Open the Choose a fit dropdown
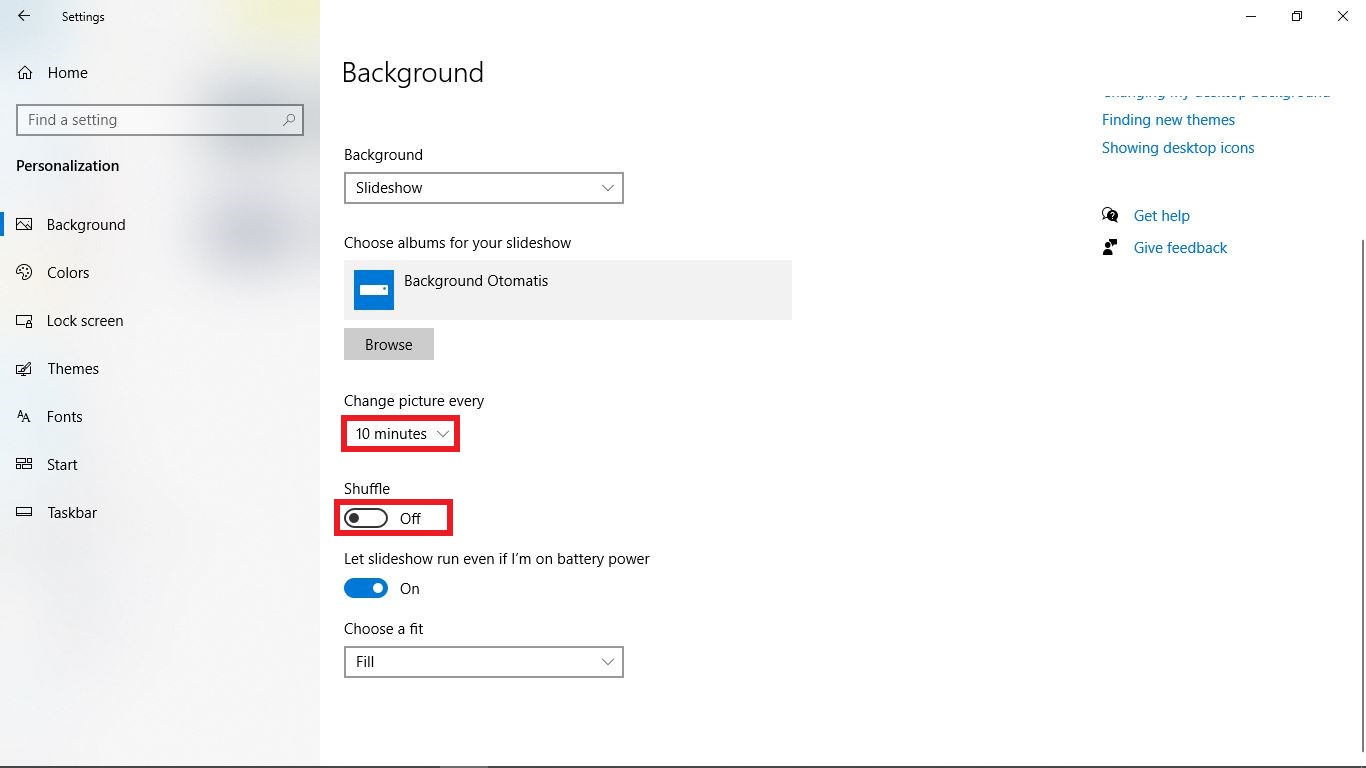This screenshot has height=768, width=1366. click(483, 662)
